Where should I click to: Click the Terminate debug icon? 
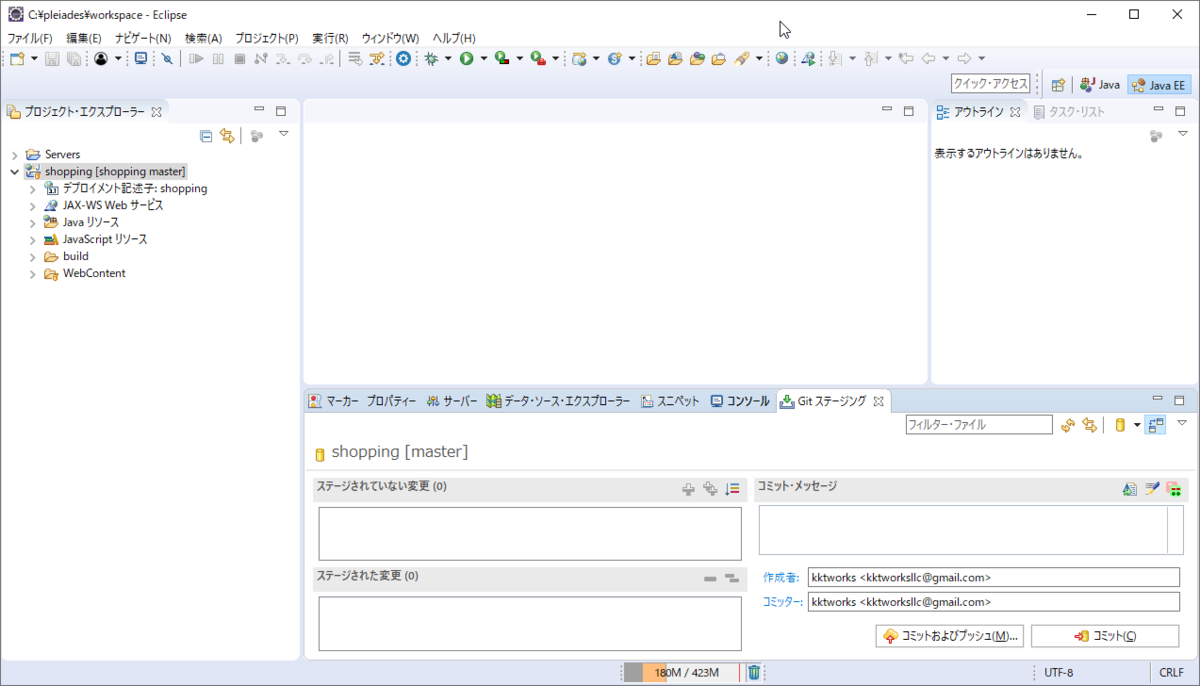pos(239,59)
